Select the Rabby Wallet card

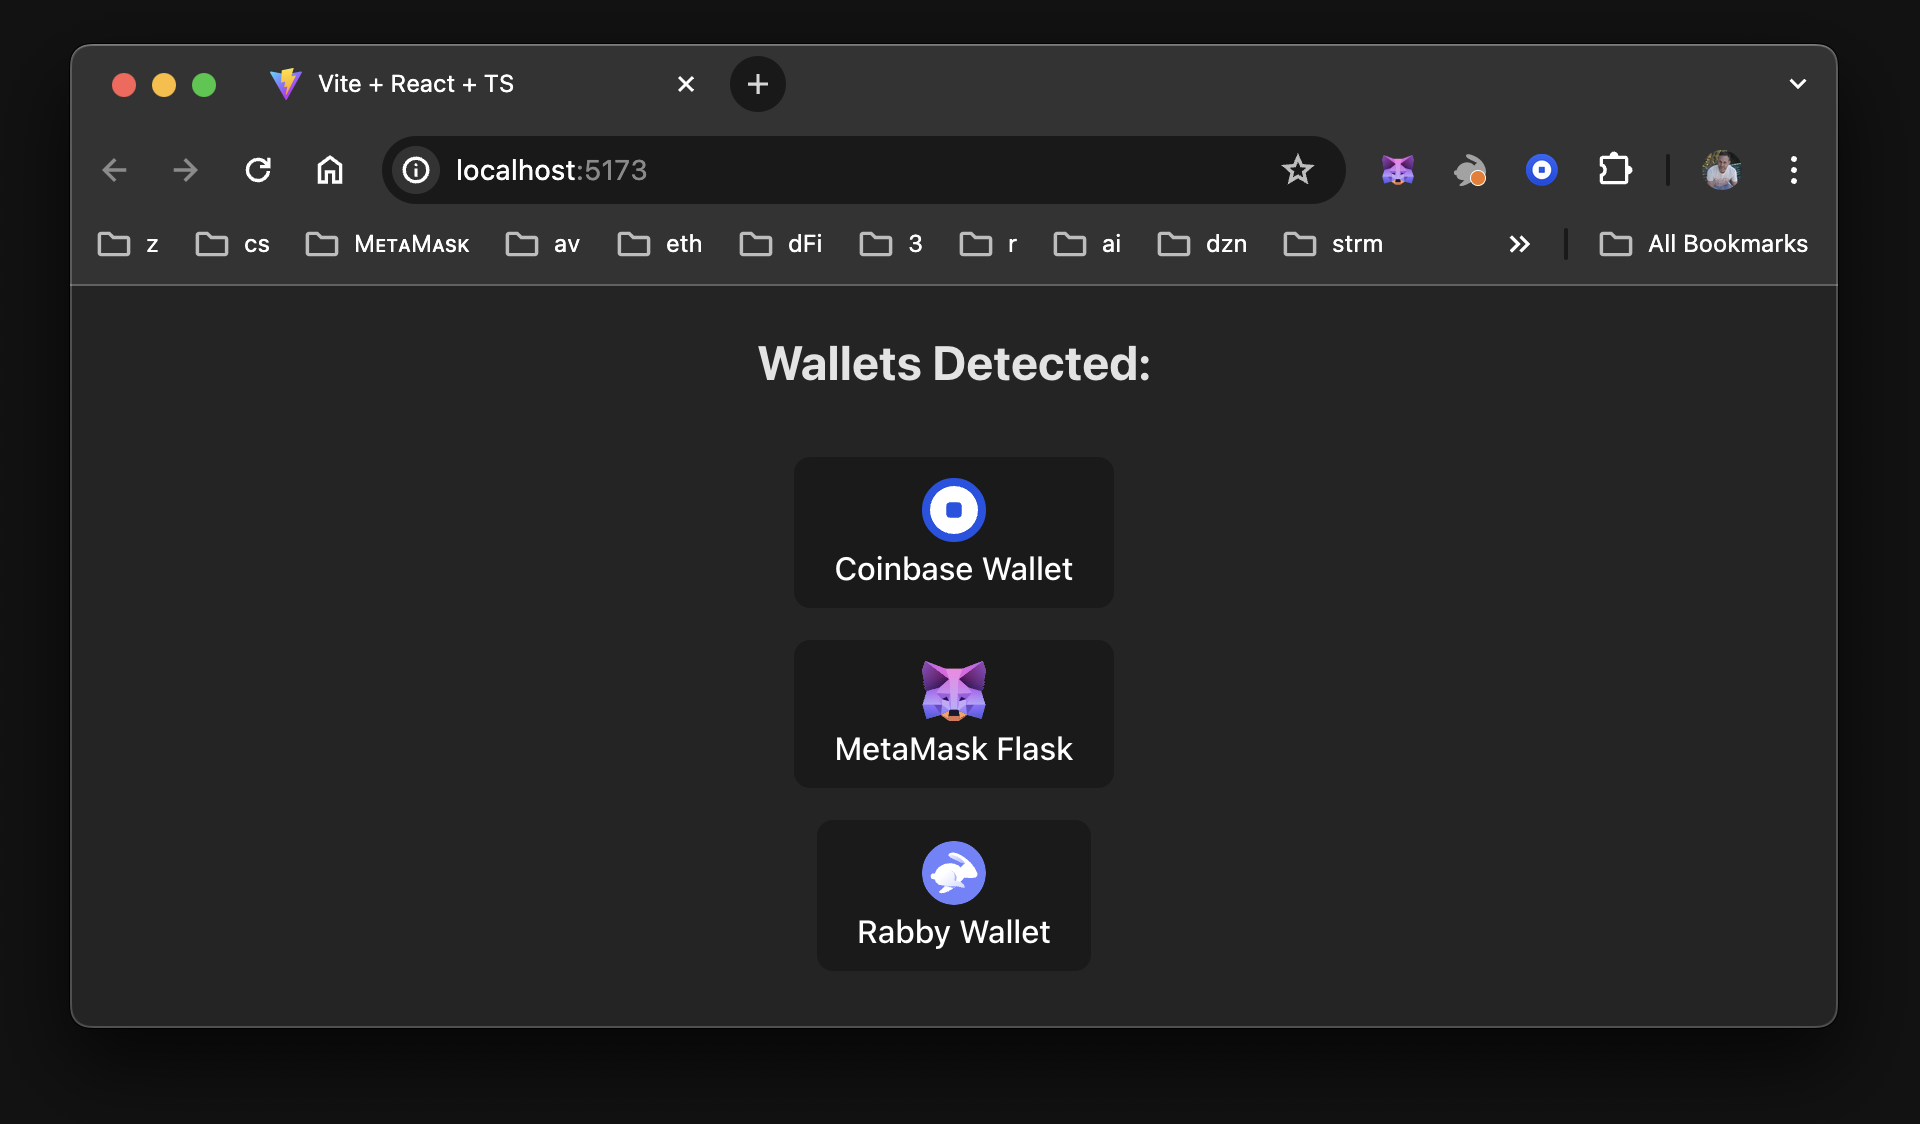click(x=953, y=895)
